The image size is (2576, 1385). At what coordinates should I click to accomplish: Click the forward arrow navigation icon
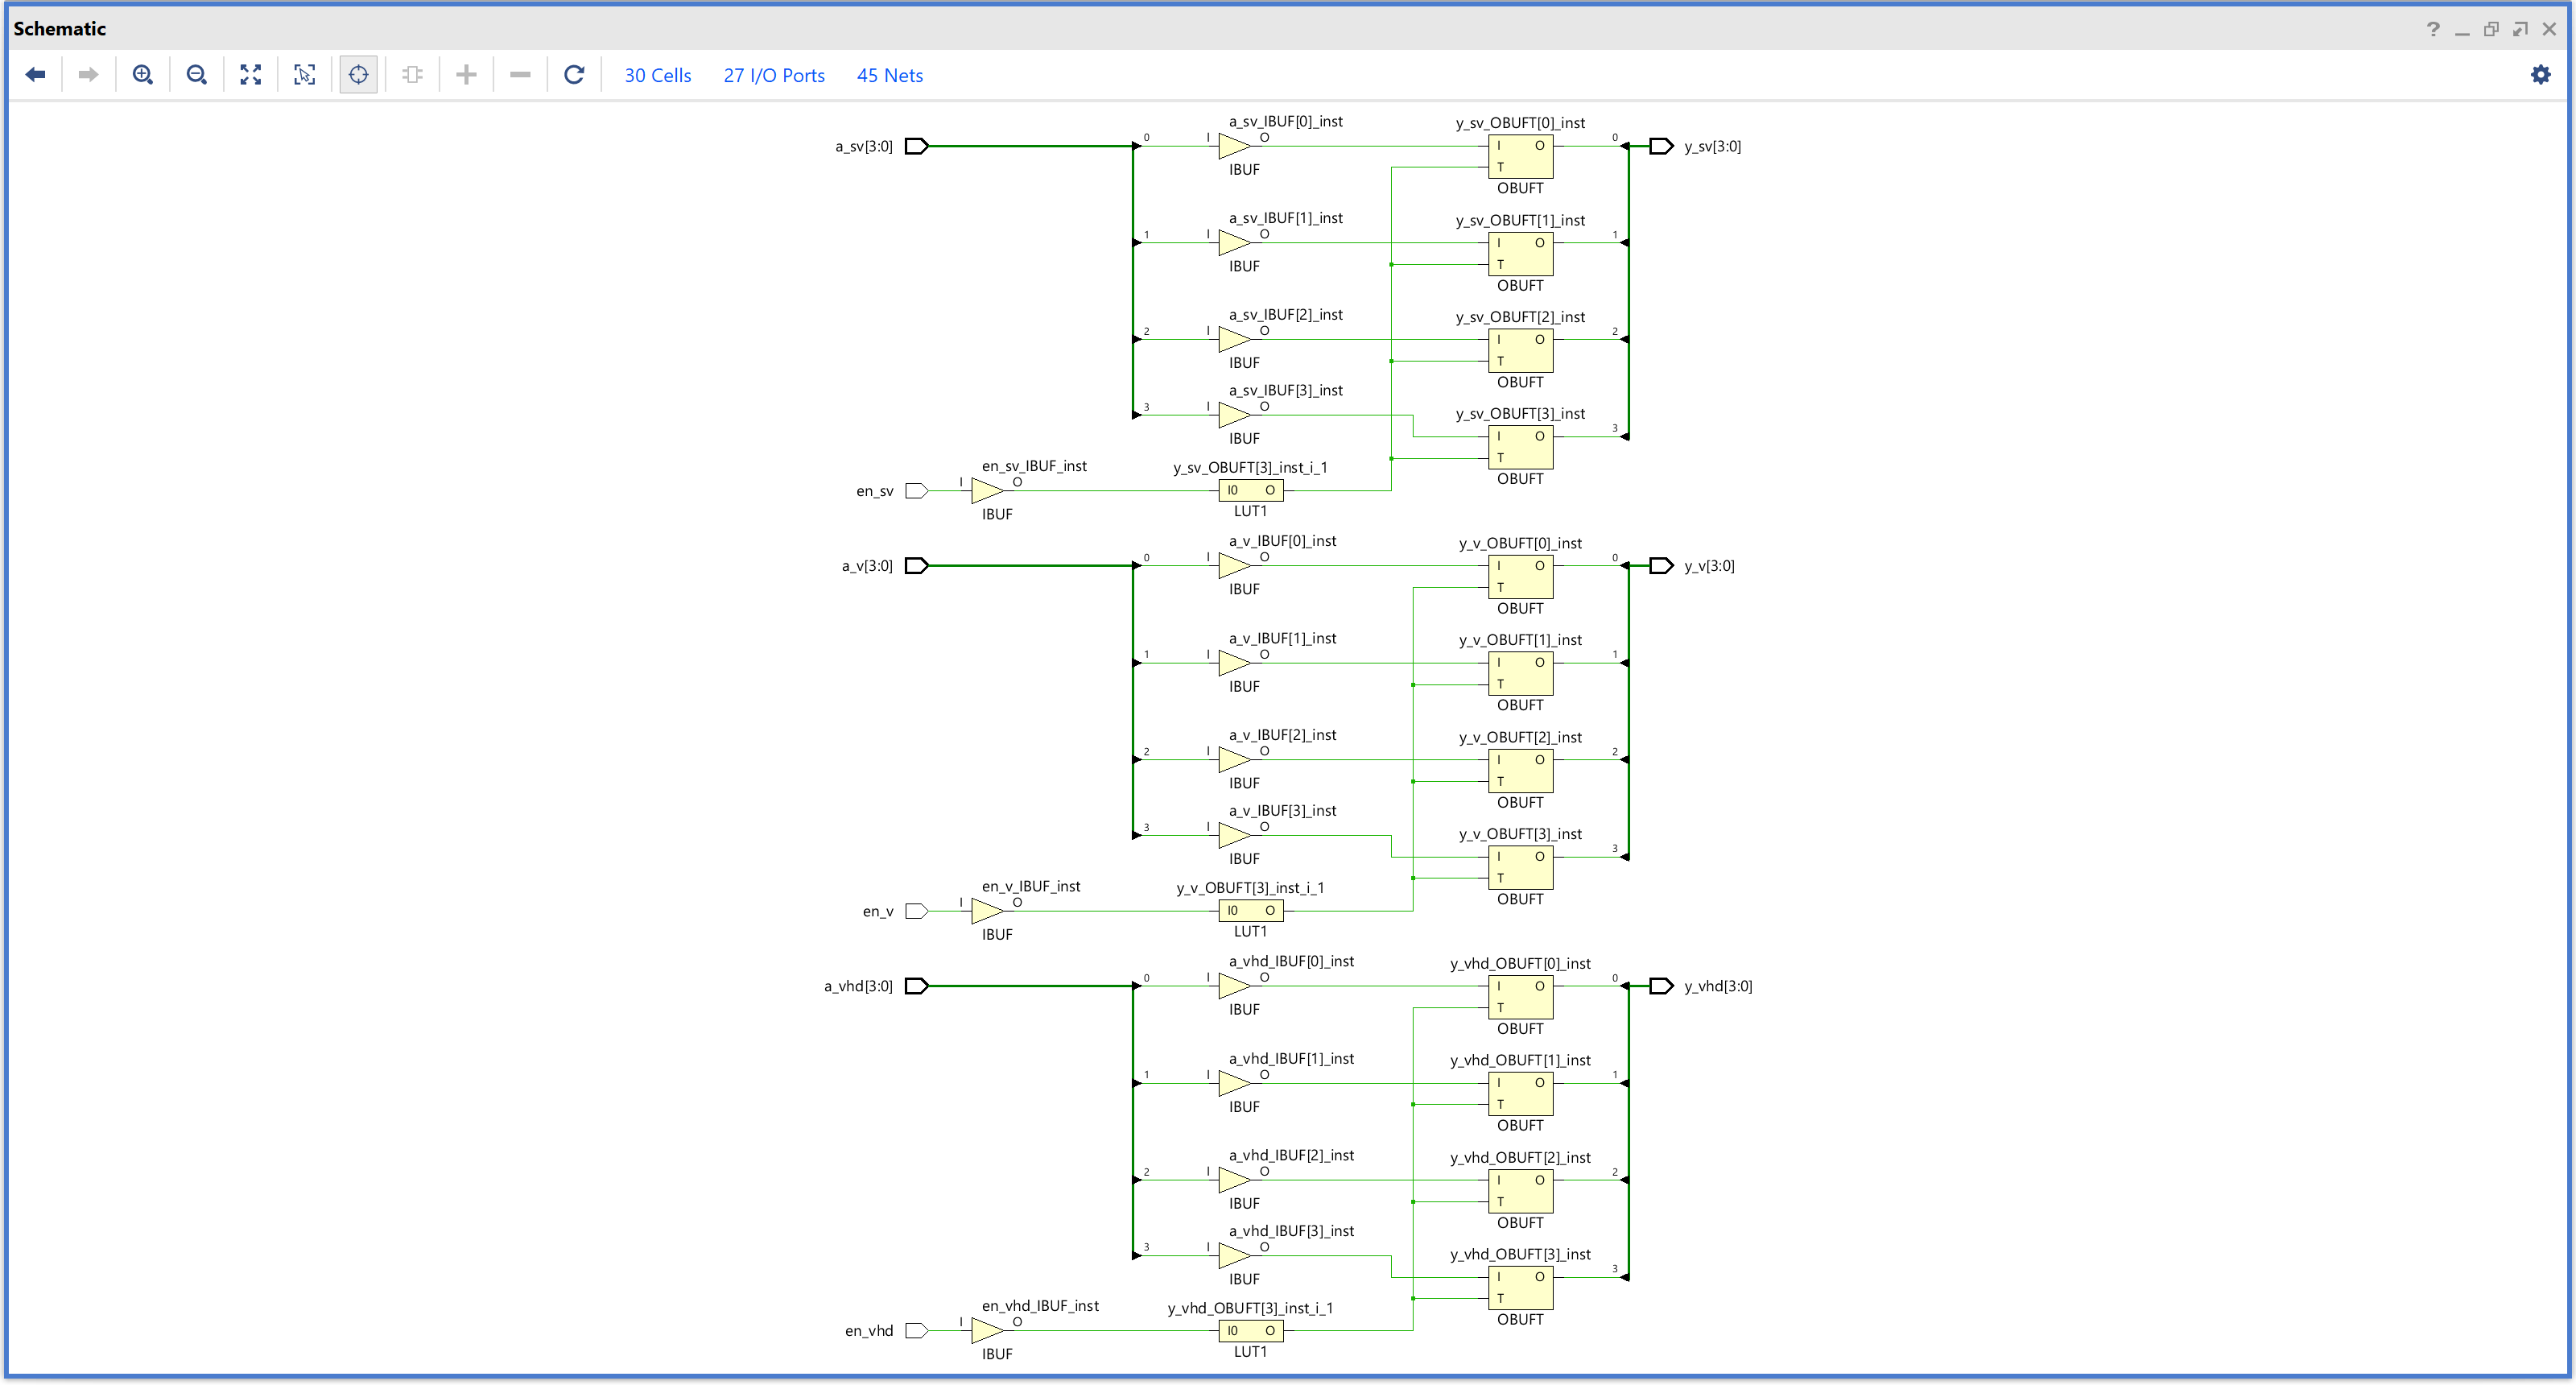tap(88, 75)
